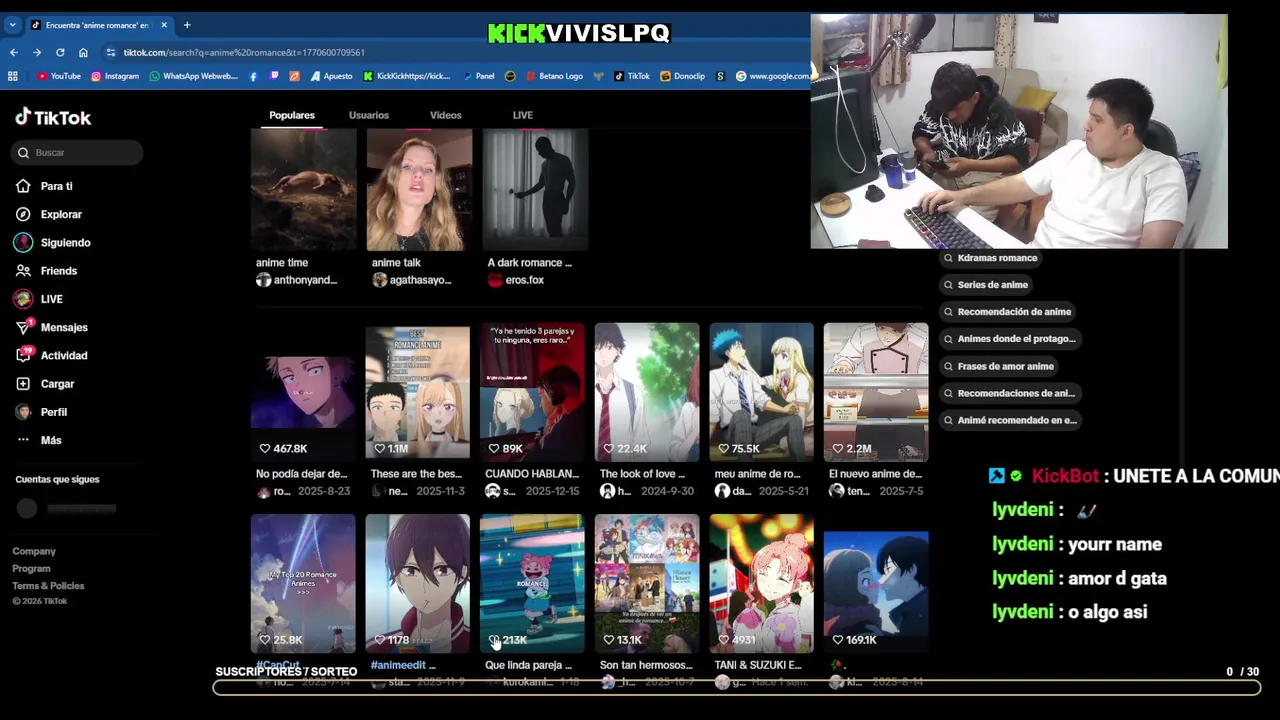Open the YouTube bookmark
Screen dimensions: 1280x720
coord(59,76)
